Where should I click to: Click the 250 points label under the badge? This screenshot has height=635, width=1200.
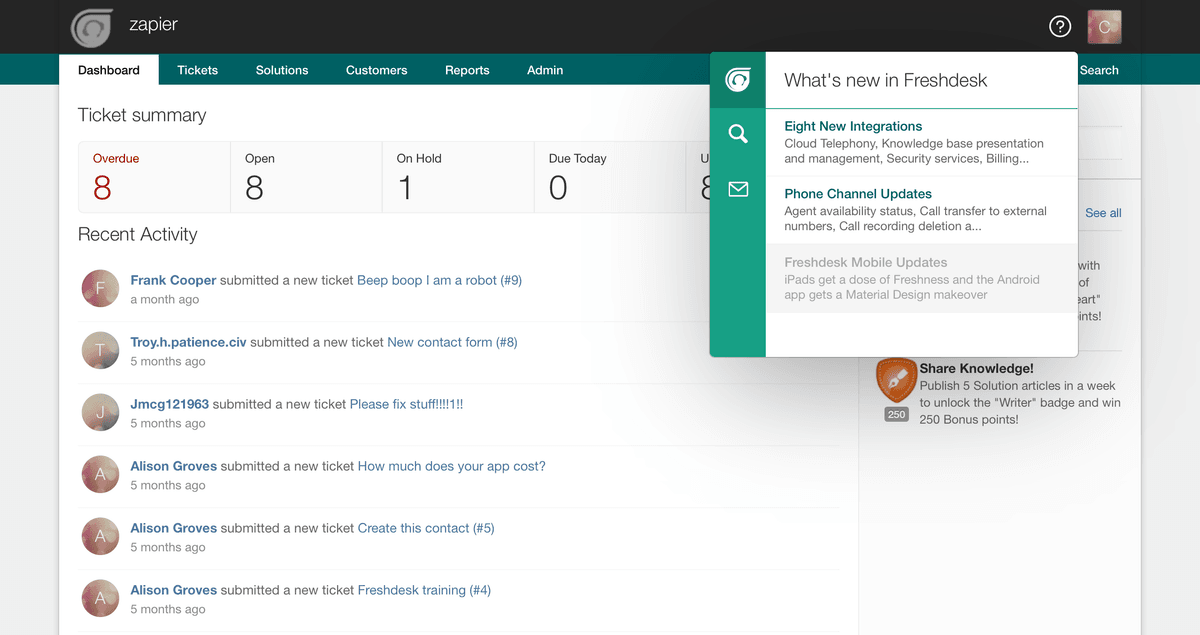(x=896, y=414)
